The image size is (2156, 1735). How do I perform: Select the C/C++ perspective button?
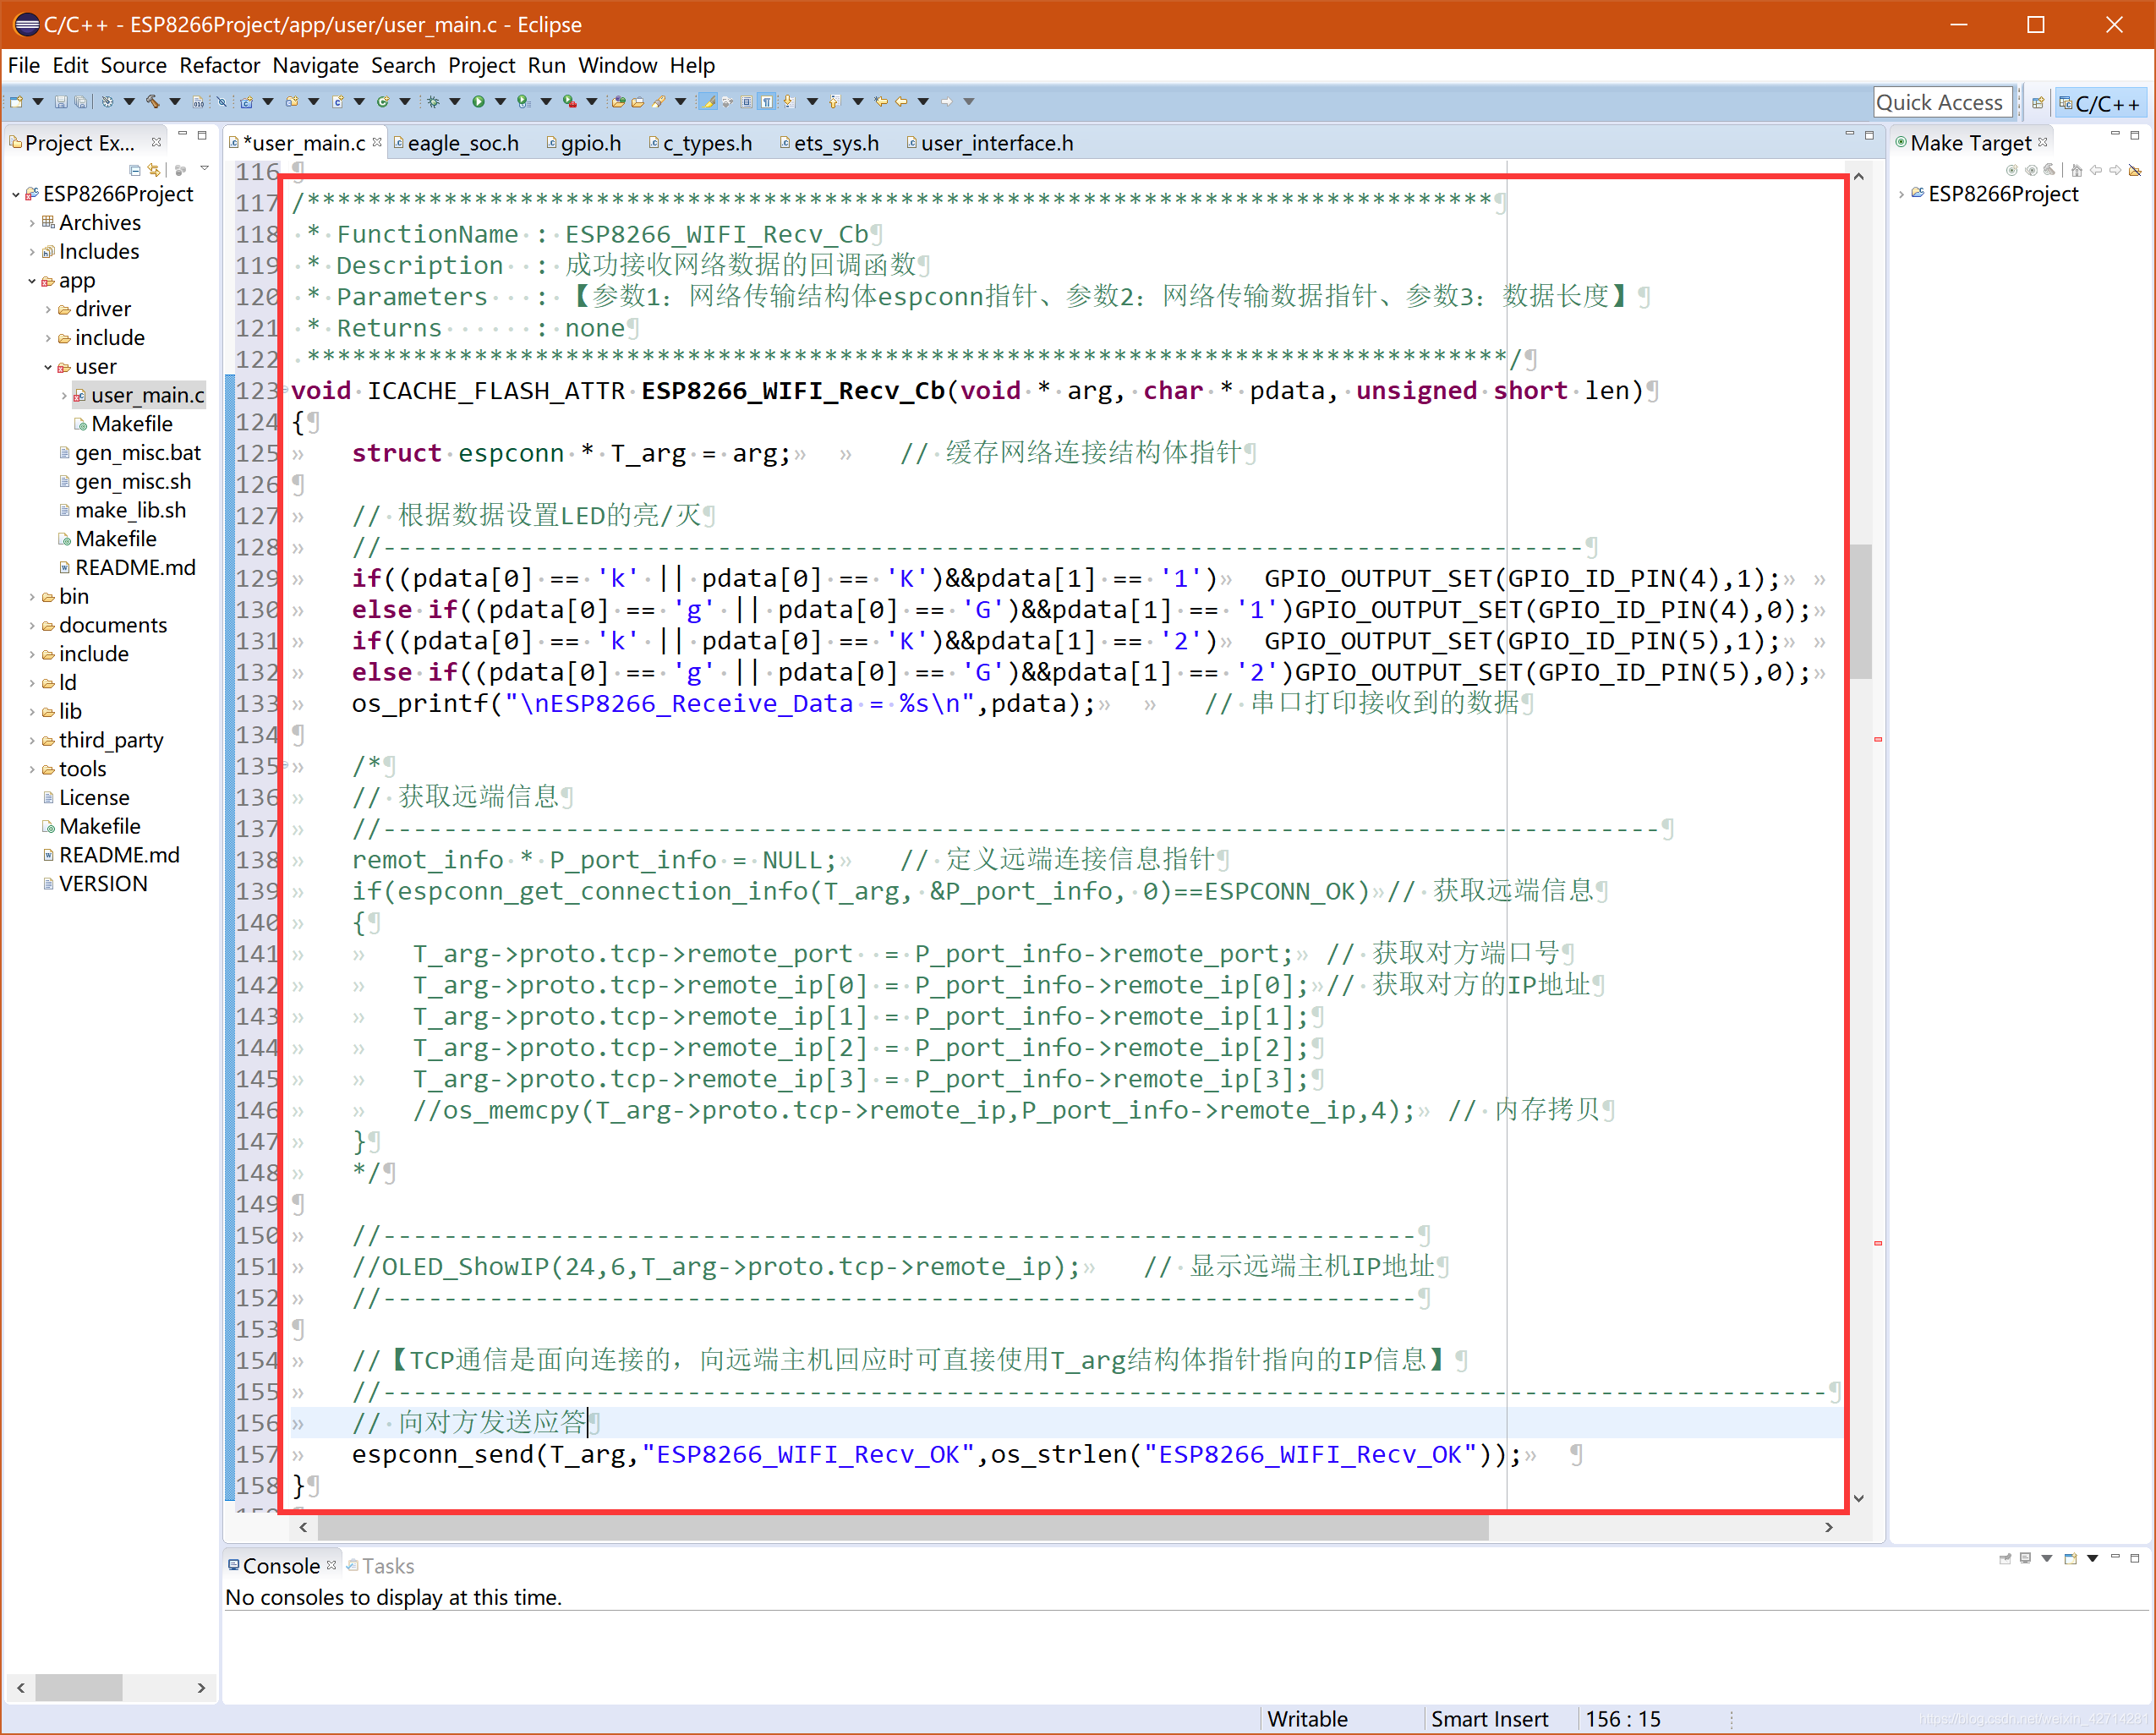coord(2100,103)
